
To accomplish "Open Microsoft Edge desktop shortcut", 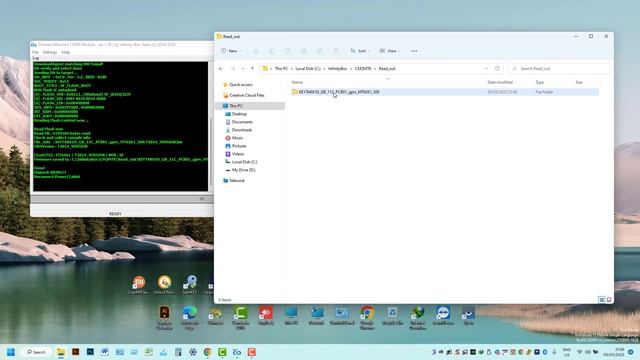I will tap(189, 313).
